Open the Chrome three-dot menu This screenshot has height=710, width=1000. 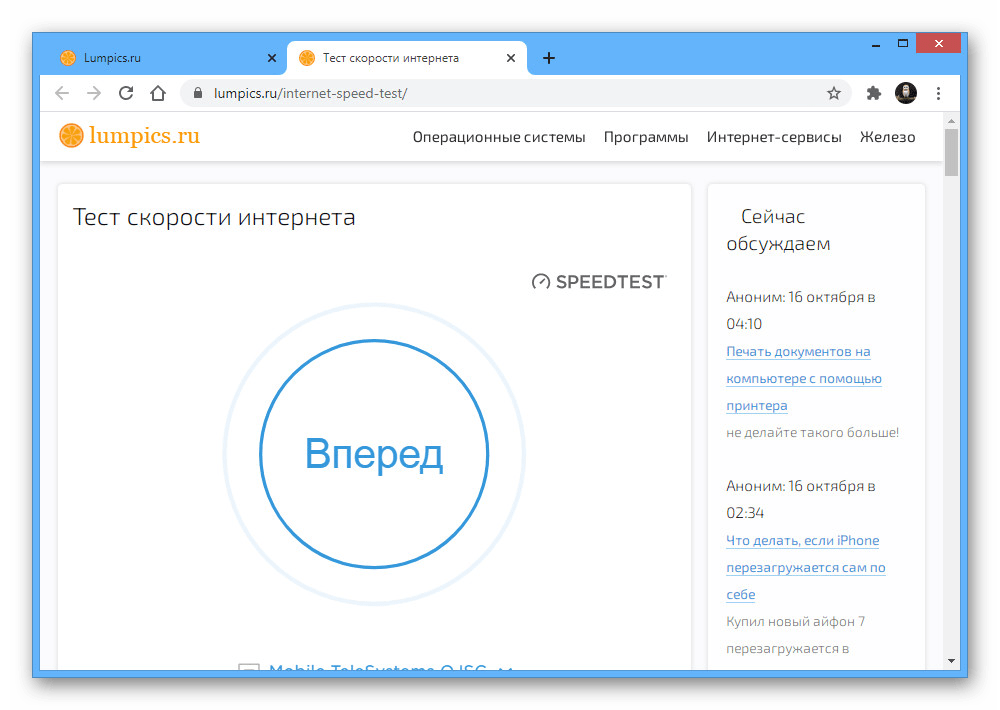[938, 94]
